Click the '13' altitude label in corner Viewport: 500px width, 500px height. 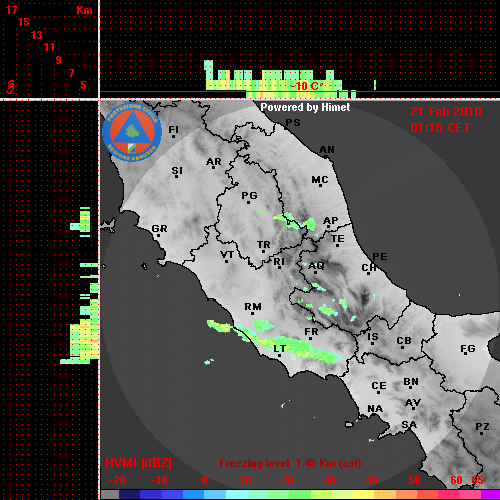(x=37, y=35)
